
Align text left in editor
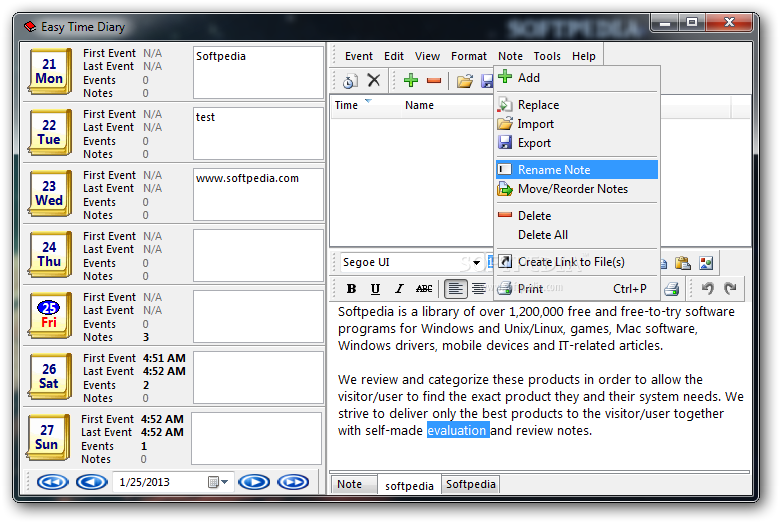455,289
